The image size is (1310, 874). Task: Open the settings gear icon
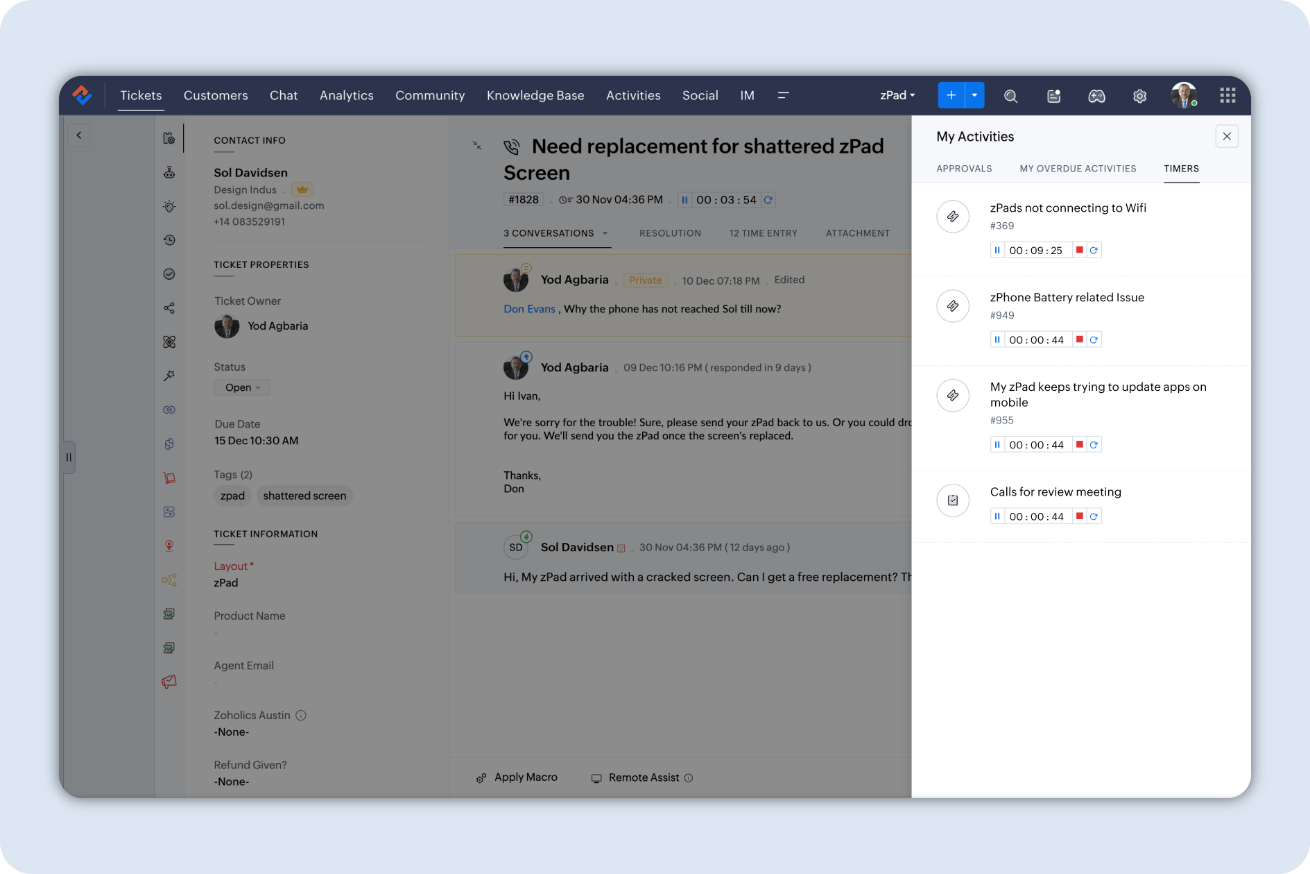[1139, 96]
